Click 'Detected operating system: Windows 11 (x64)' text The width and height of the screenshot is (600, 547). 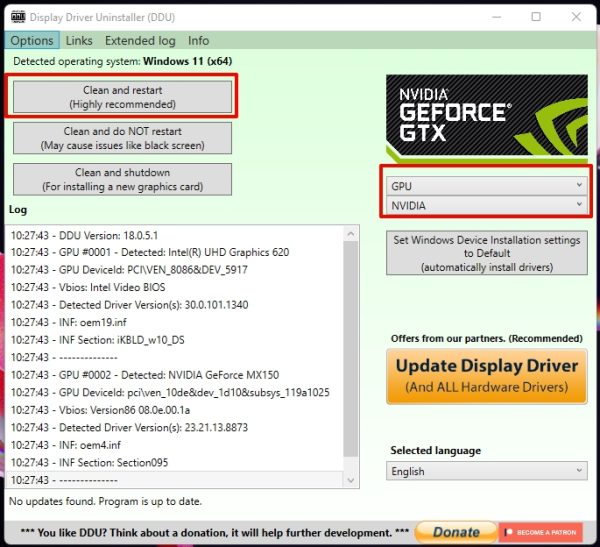[x=122, y=61]
